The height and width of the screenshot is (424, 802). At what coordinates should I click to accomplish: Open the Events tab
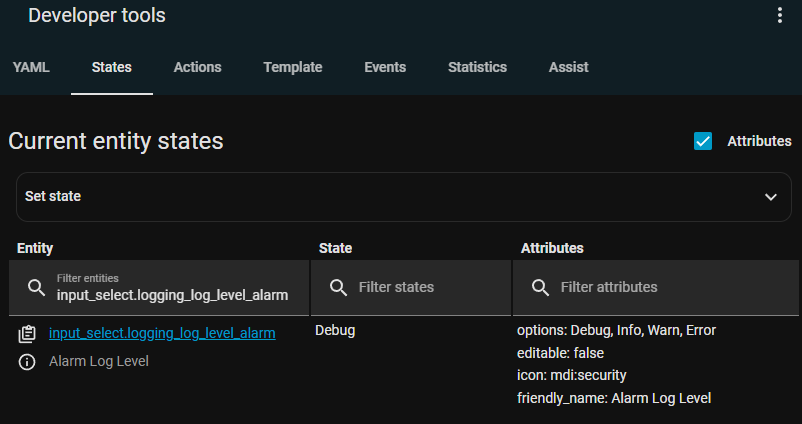385,67
